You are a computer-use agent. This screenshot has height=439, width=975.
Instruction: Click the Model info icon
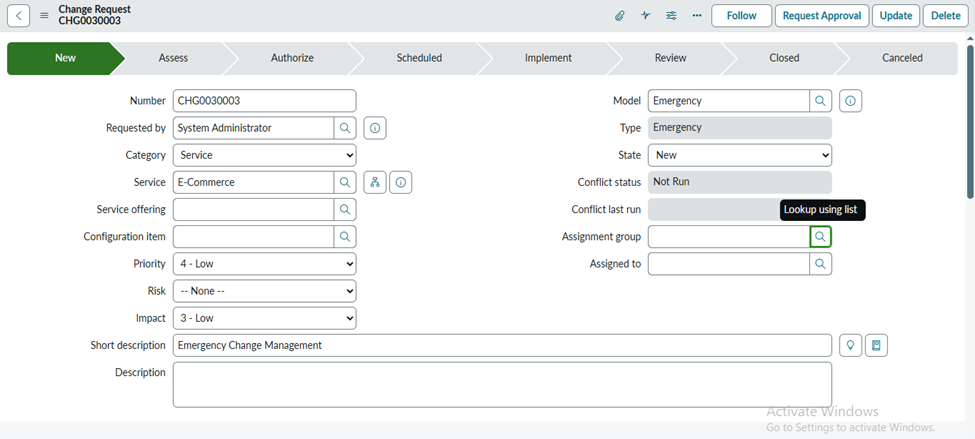click(850, 101)
